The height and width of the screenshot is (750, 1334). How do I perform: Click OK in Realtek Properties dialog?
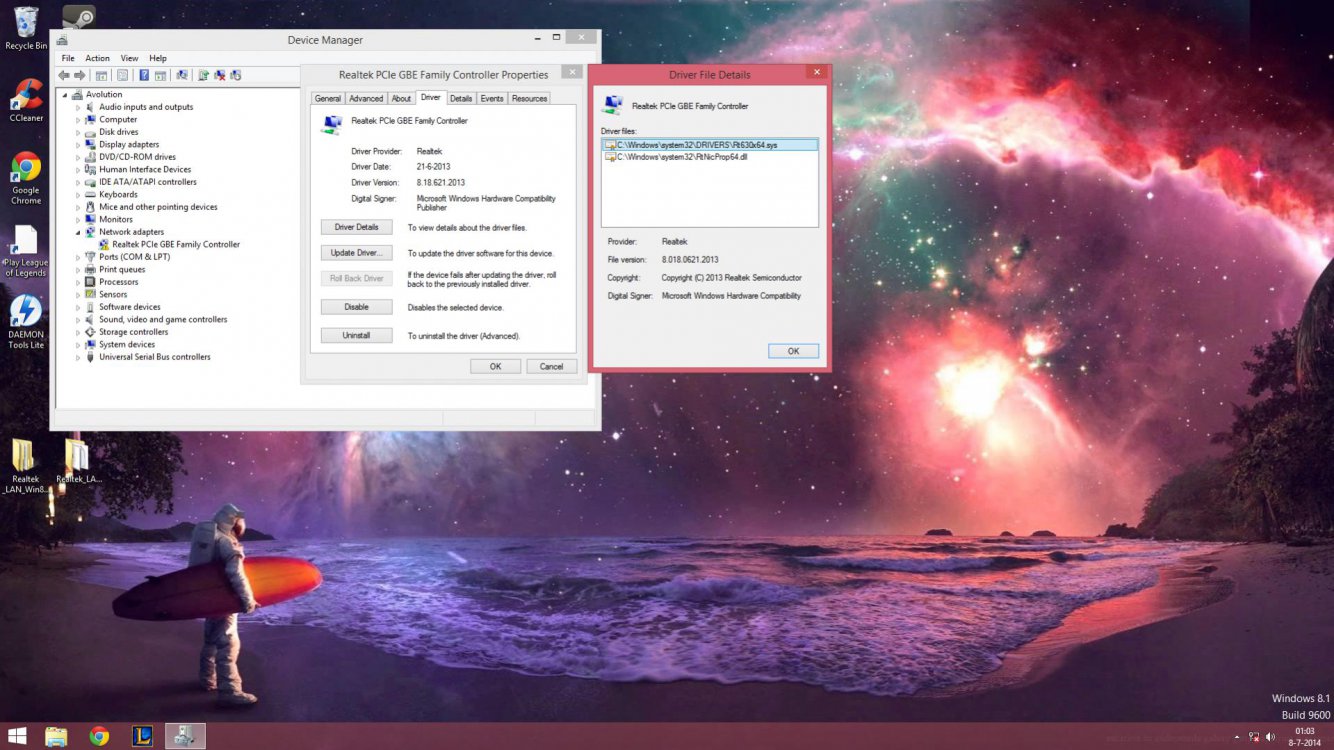[x=495, y=366]
